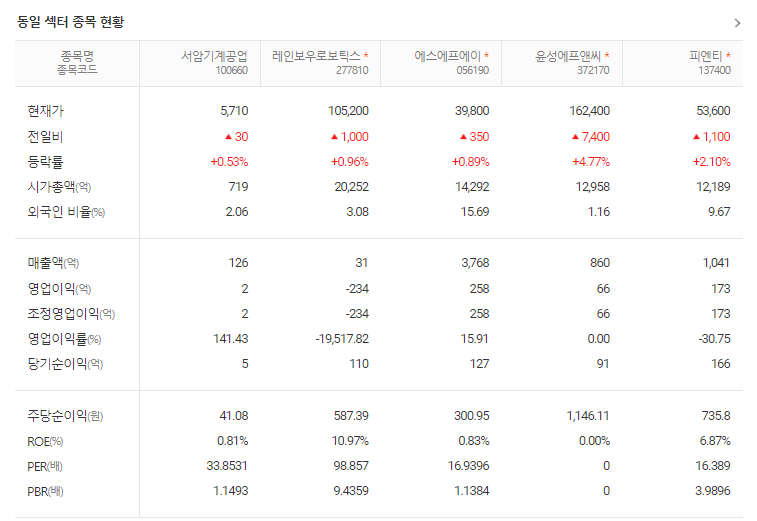Select net income value 166
Screen dimensions: 757x521
tap(721, 364)
